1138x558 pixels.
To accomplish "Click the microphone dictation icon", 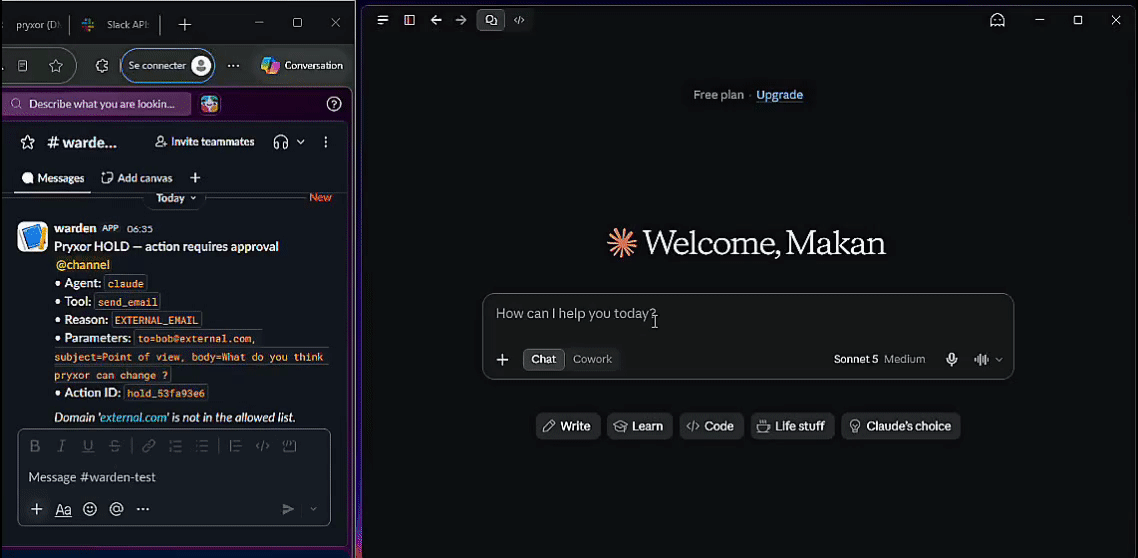I will click(x=951, y=359).
